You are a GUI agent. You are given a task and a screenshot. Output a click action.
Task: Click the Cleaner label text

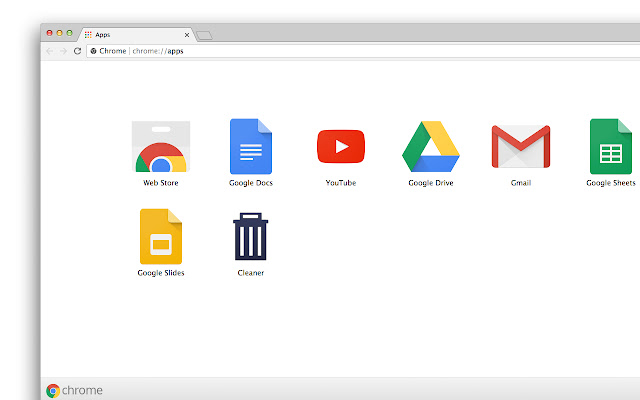point(251,273)
